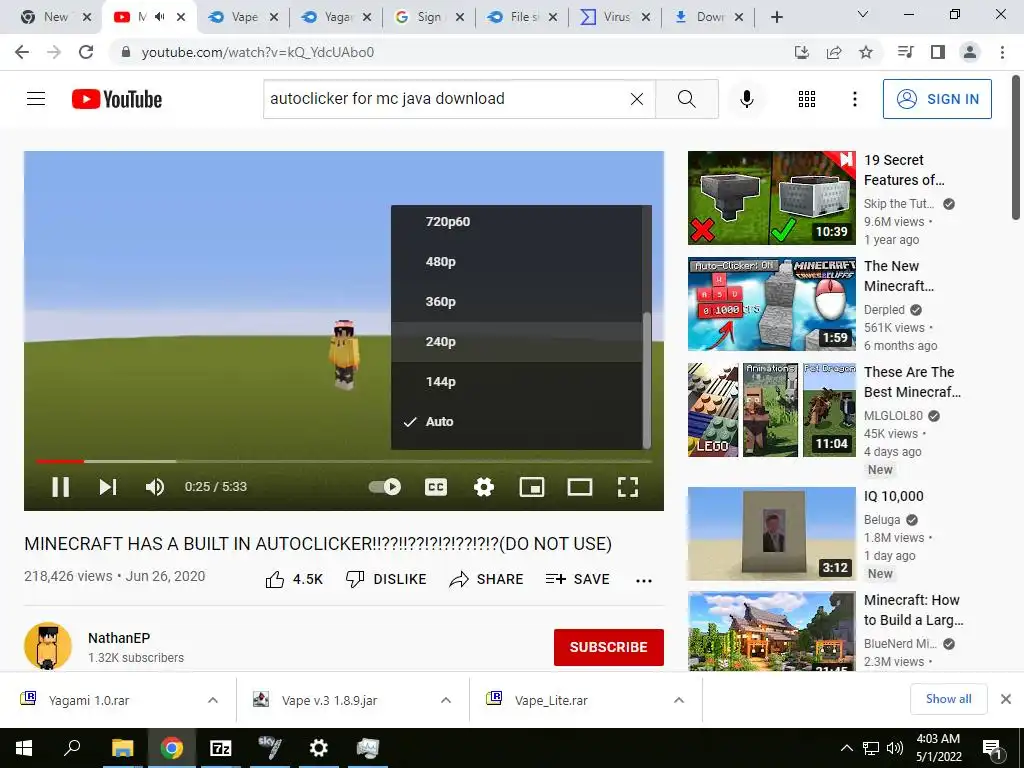Open 19 Secret Features video thumbnail

771,198
